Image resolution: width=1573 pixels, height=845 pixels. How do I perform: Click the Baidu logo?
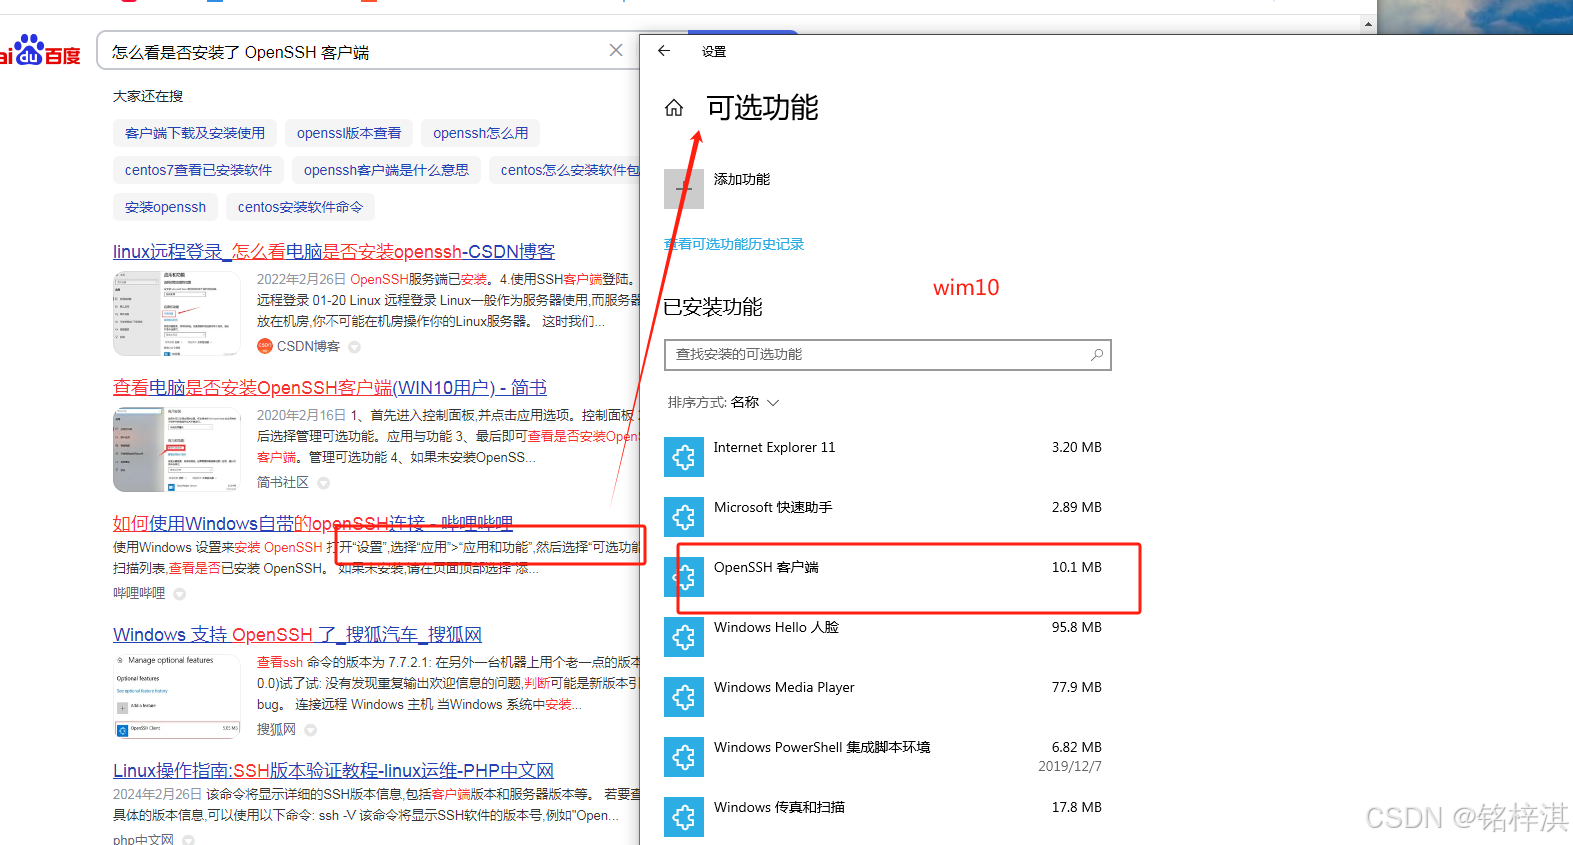[x=40, y=51]
